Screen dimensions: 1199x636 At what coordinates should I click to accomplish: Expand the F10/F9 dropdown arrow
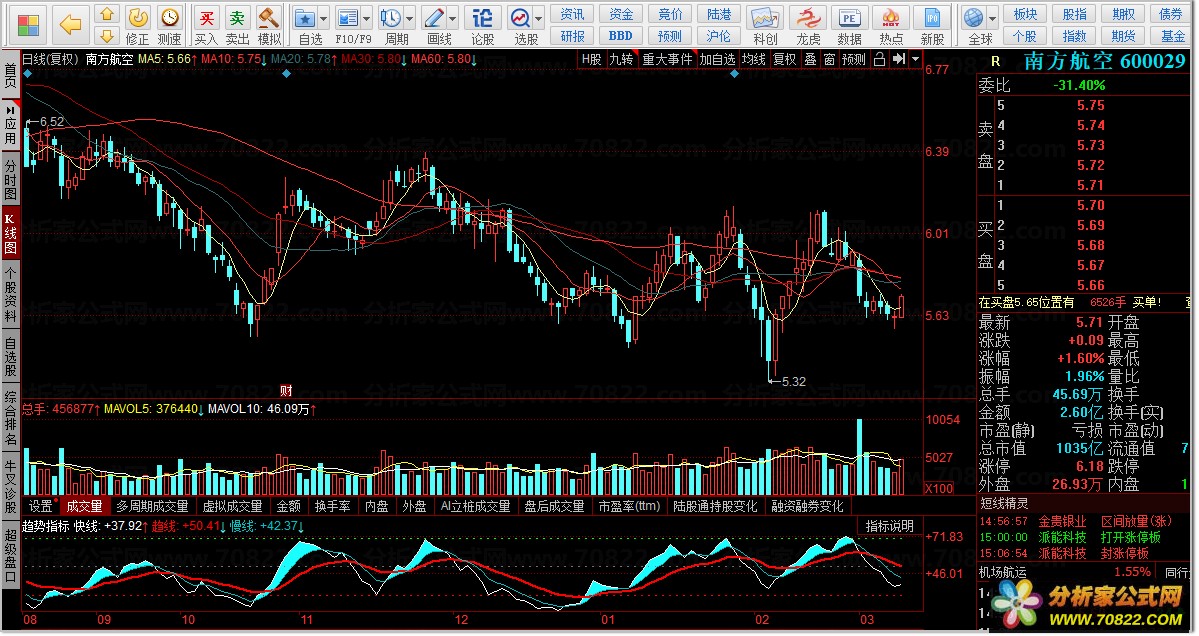click(x=367, y=18)
